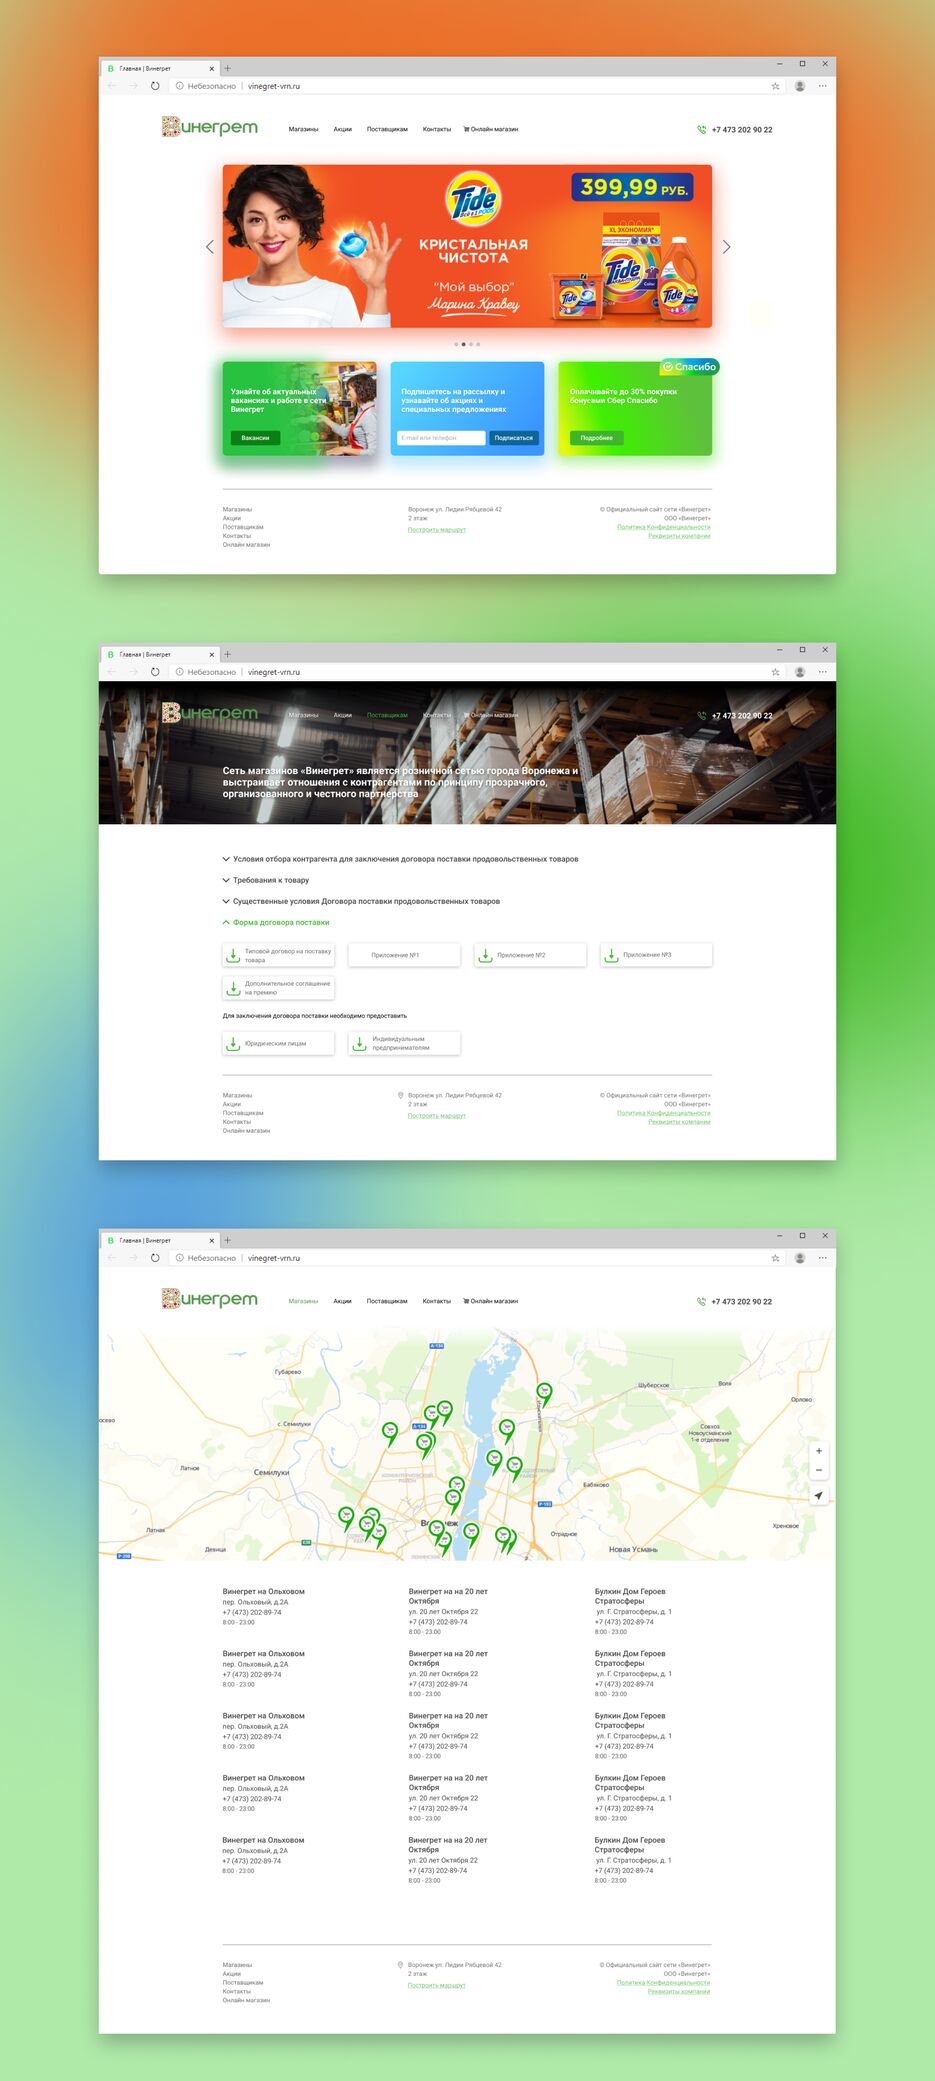Click Политика Конфиденциальности in the stores page footer
This screenshot has height=2081, width=935.
coord(664,1982)
